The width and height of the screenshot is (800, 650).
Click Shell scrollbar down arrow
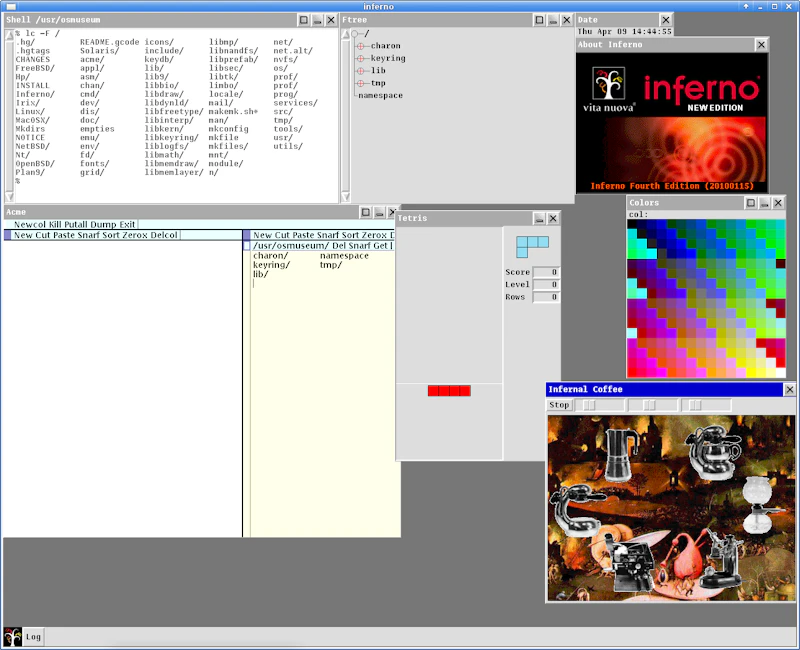point(9,196)
